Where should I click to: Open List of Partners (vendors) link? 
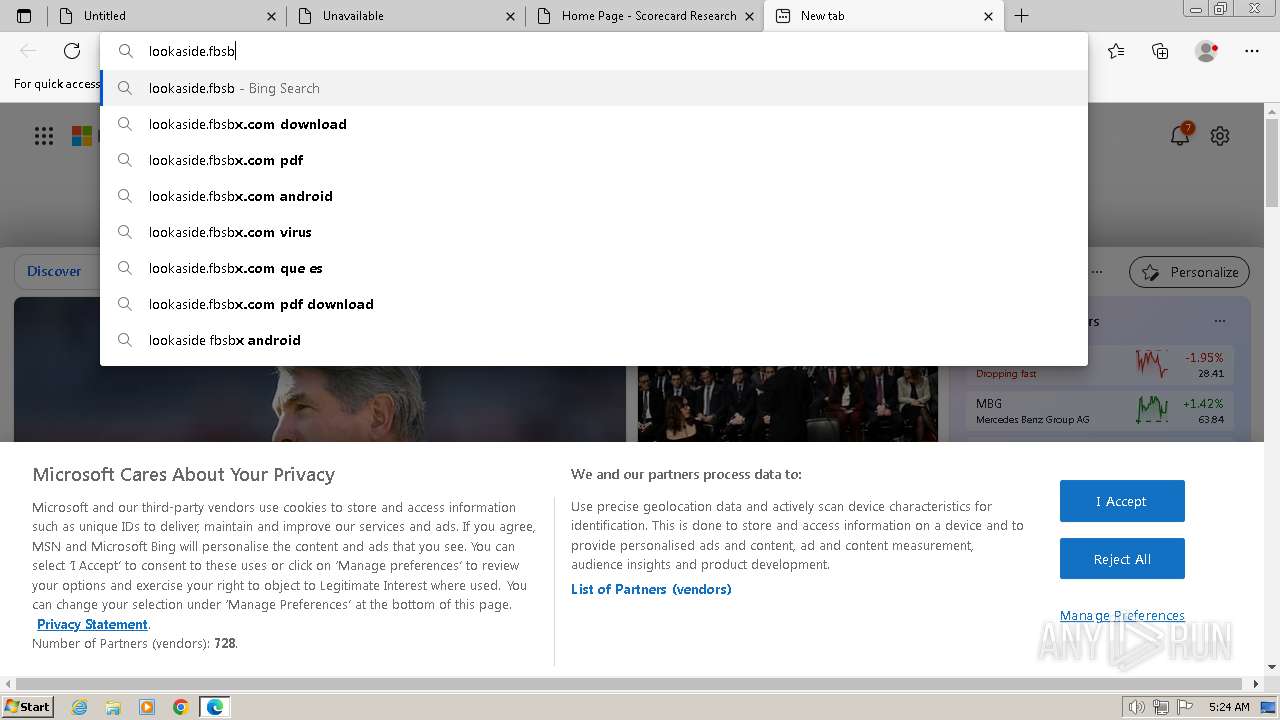click(651, 589)
